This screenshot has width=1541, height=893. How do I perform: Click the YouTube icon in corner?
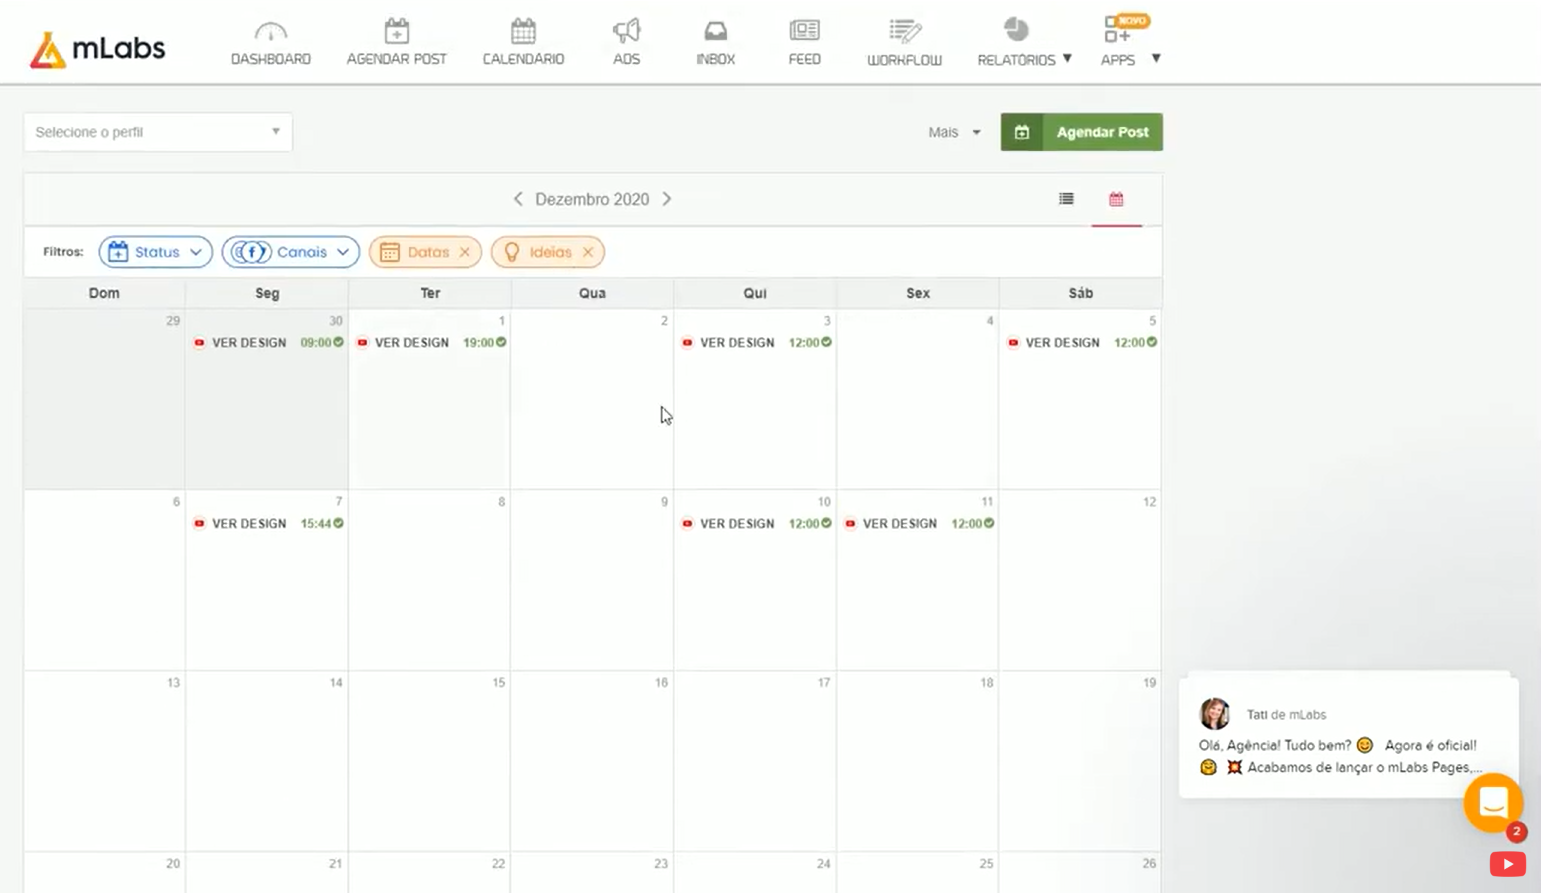point(1508,864)
